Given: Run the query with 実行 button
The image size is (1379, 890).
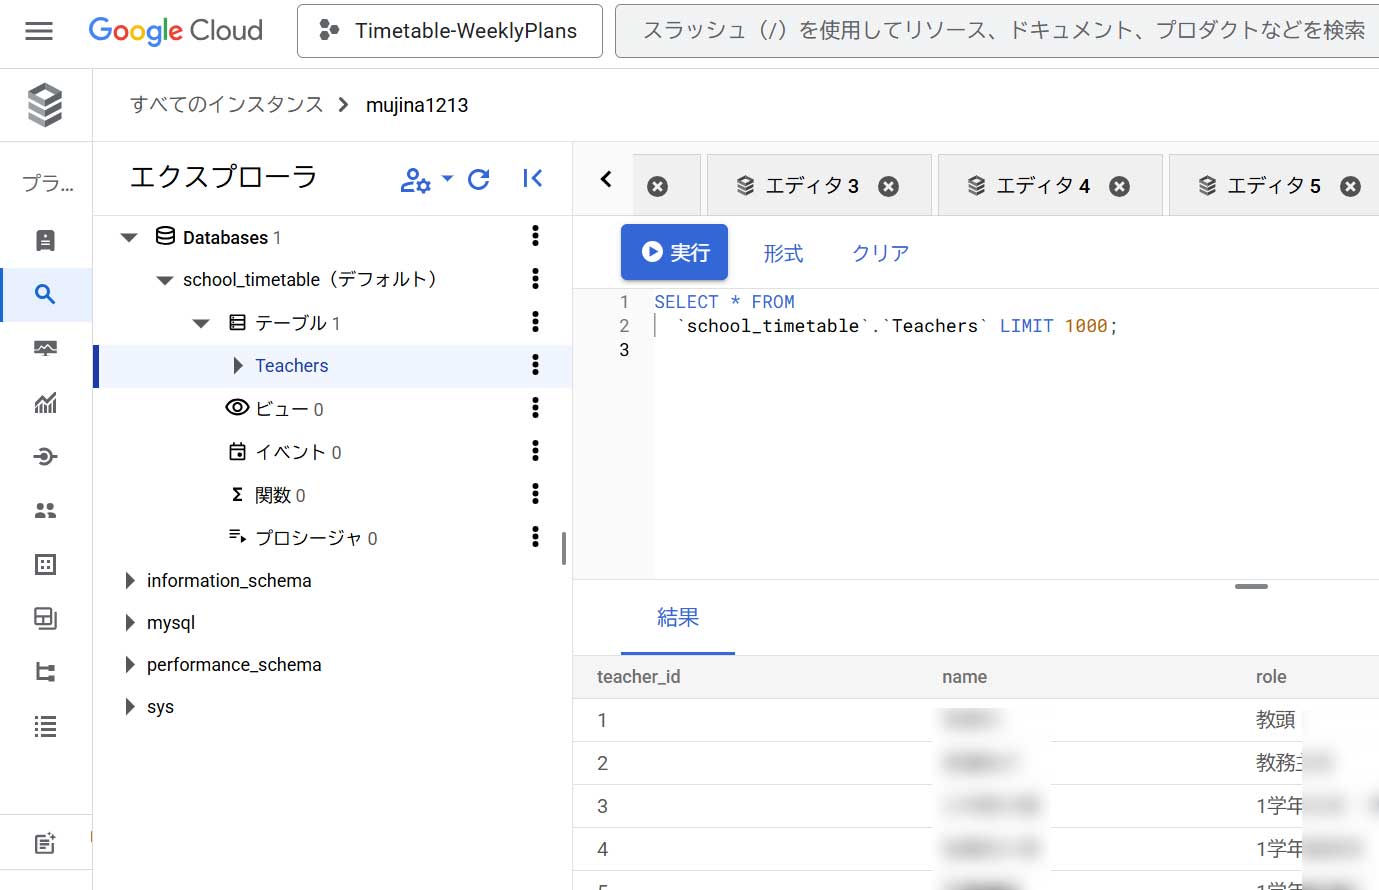Looking at the screenshot, I should click(x=674, y=252).
